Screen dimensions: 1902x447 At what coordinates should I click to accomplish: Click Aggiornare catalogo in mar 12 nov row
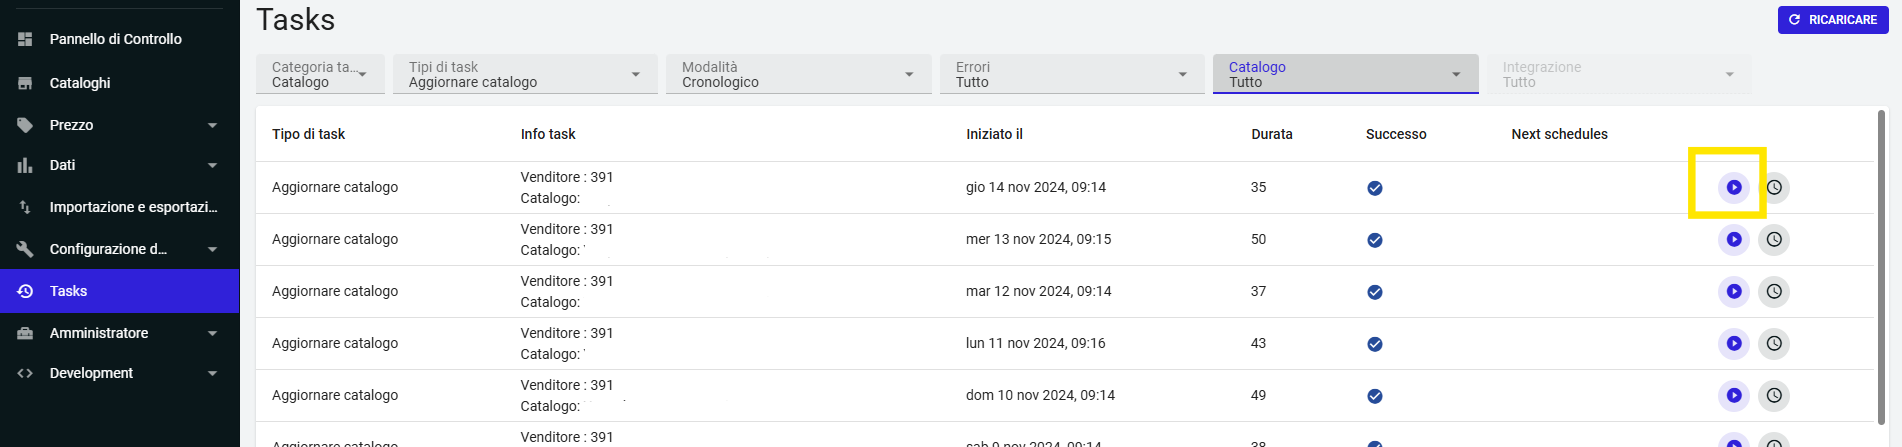(335, 291)
